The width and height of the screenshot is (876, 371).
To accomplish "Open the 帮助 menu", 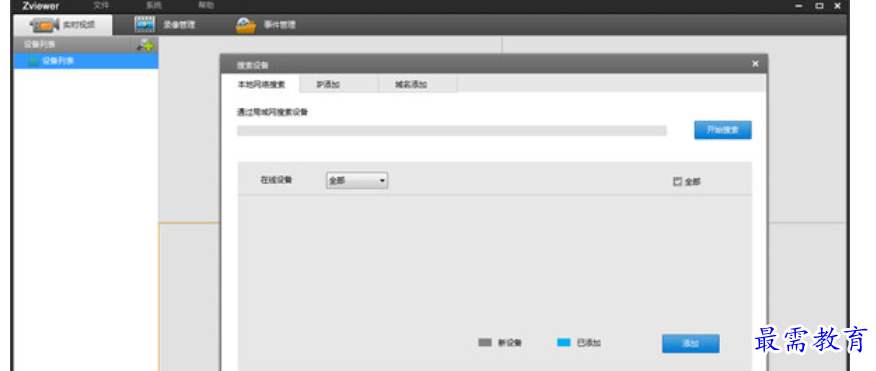I will click(206, 6).
